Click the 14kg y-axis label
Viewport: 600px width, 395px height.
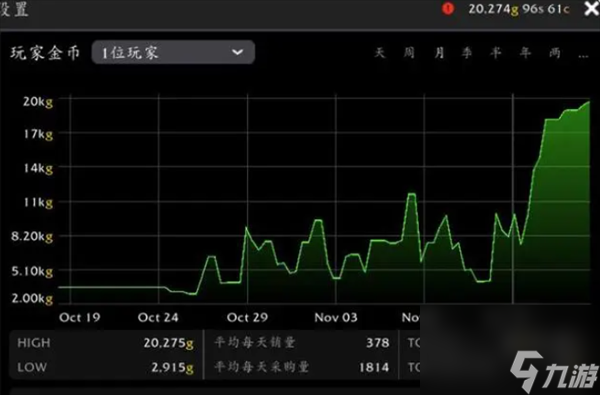[x=38, y=168]
